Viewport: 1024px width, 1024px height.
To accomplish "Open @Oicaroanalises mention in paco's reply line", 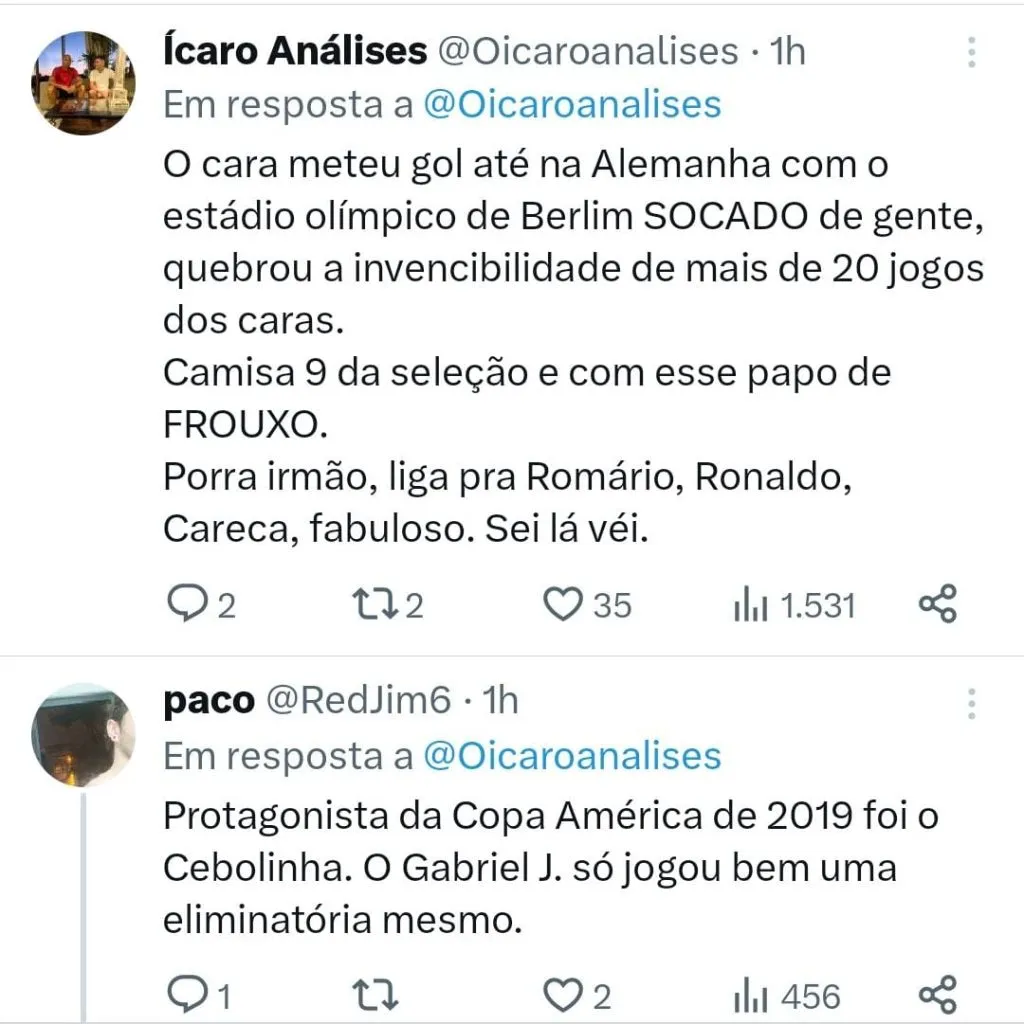I will [x=572, y=756].
